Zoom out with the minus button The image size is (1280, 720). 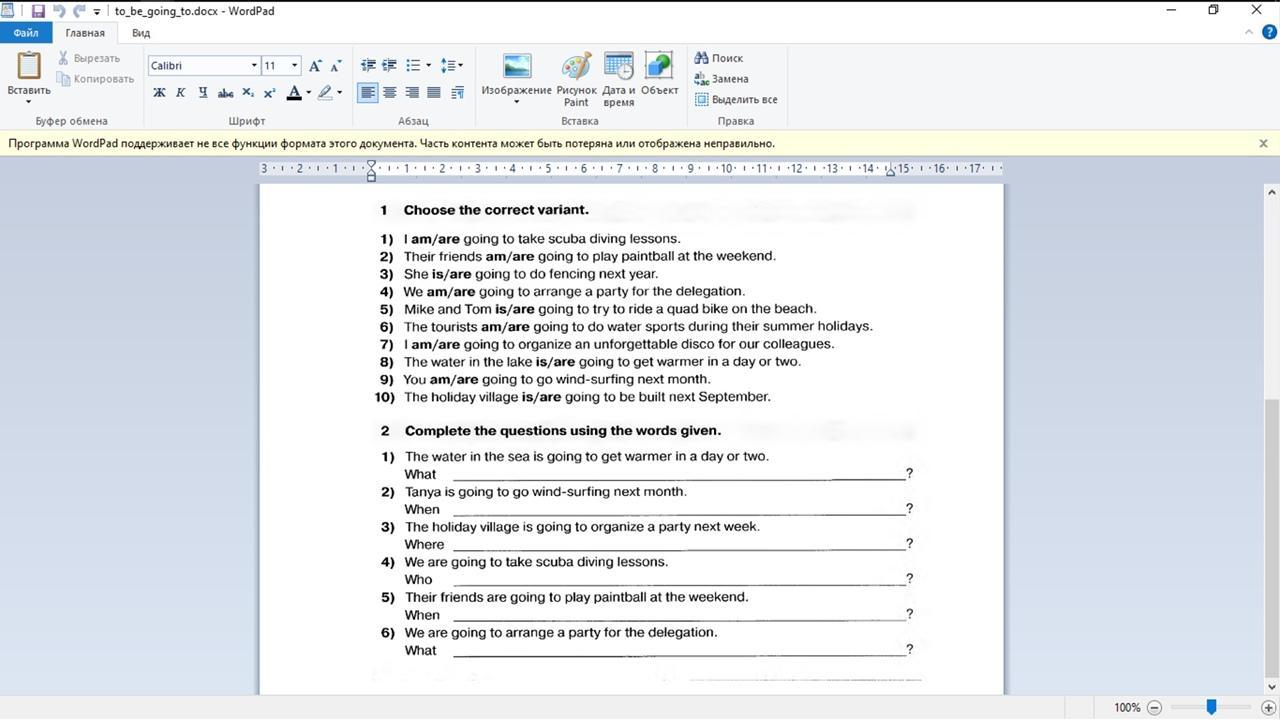(1154, 707)
